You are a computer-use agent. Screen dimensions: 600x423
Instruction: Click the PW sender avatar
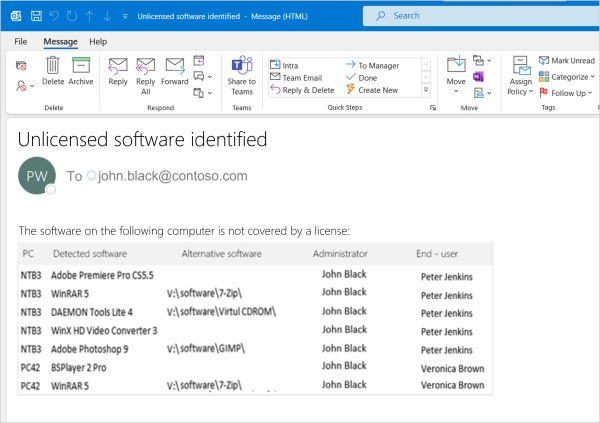37,176
